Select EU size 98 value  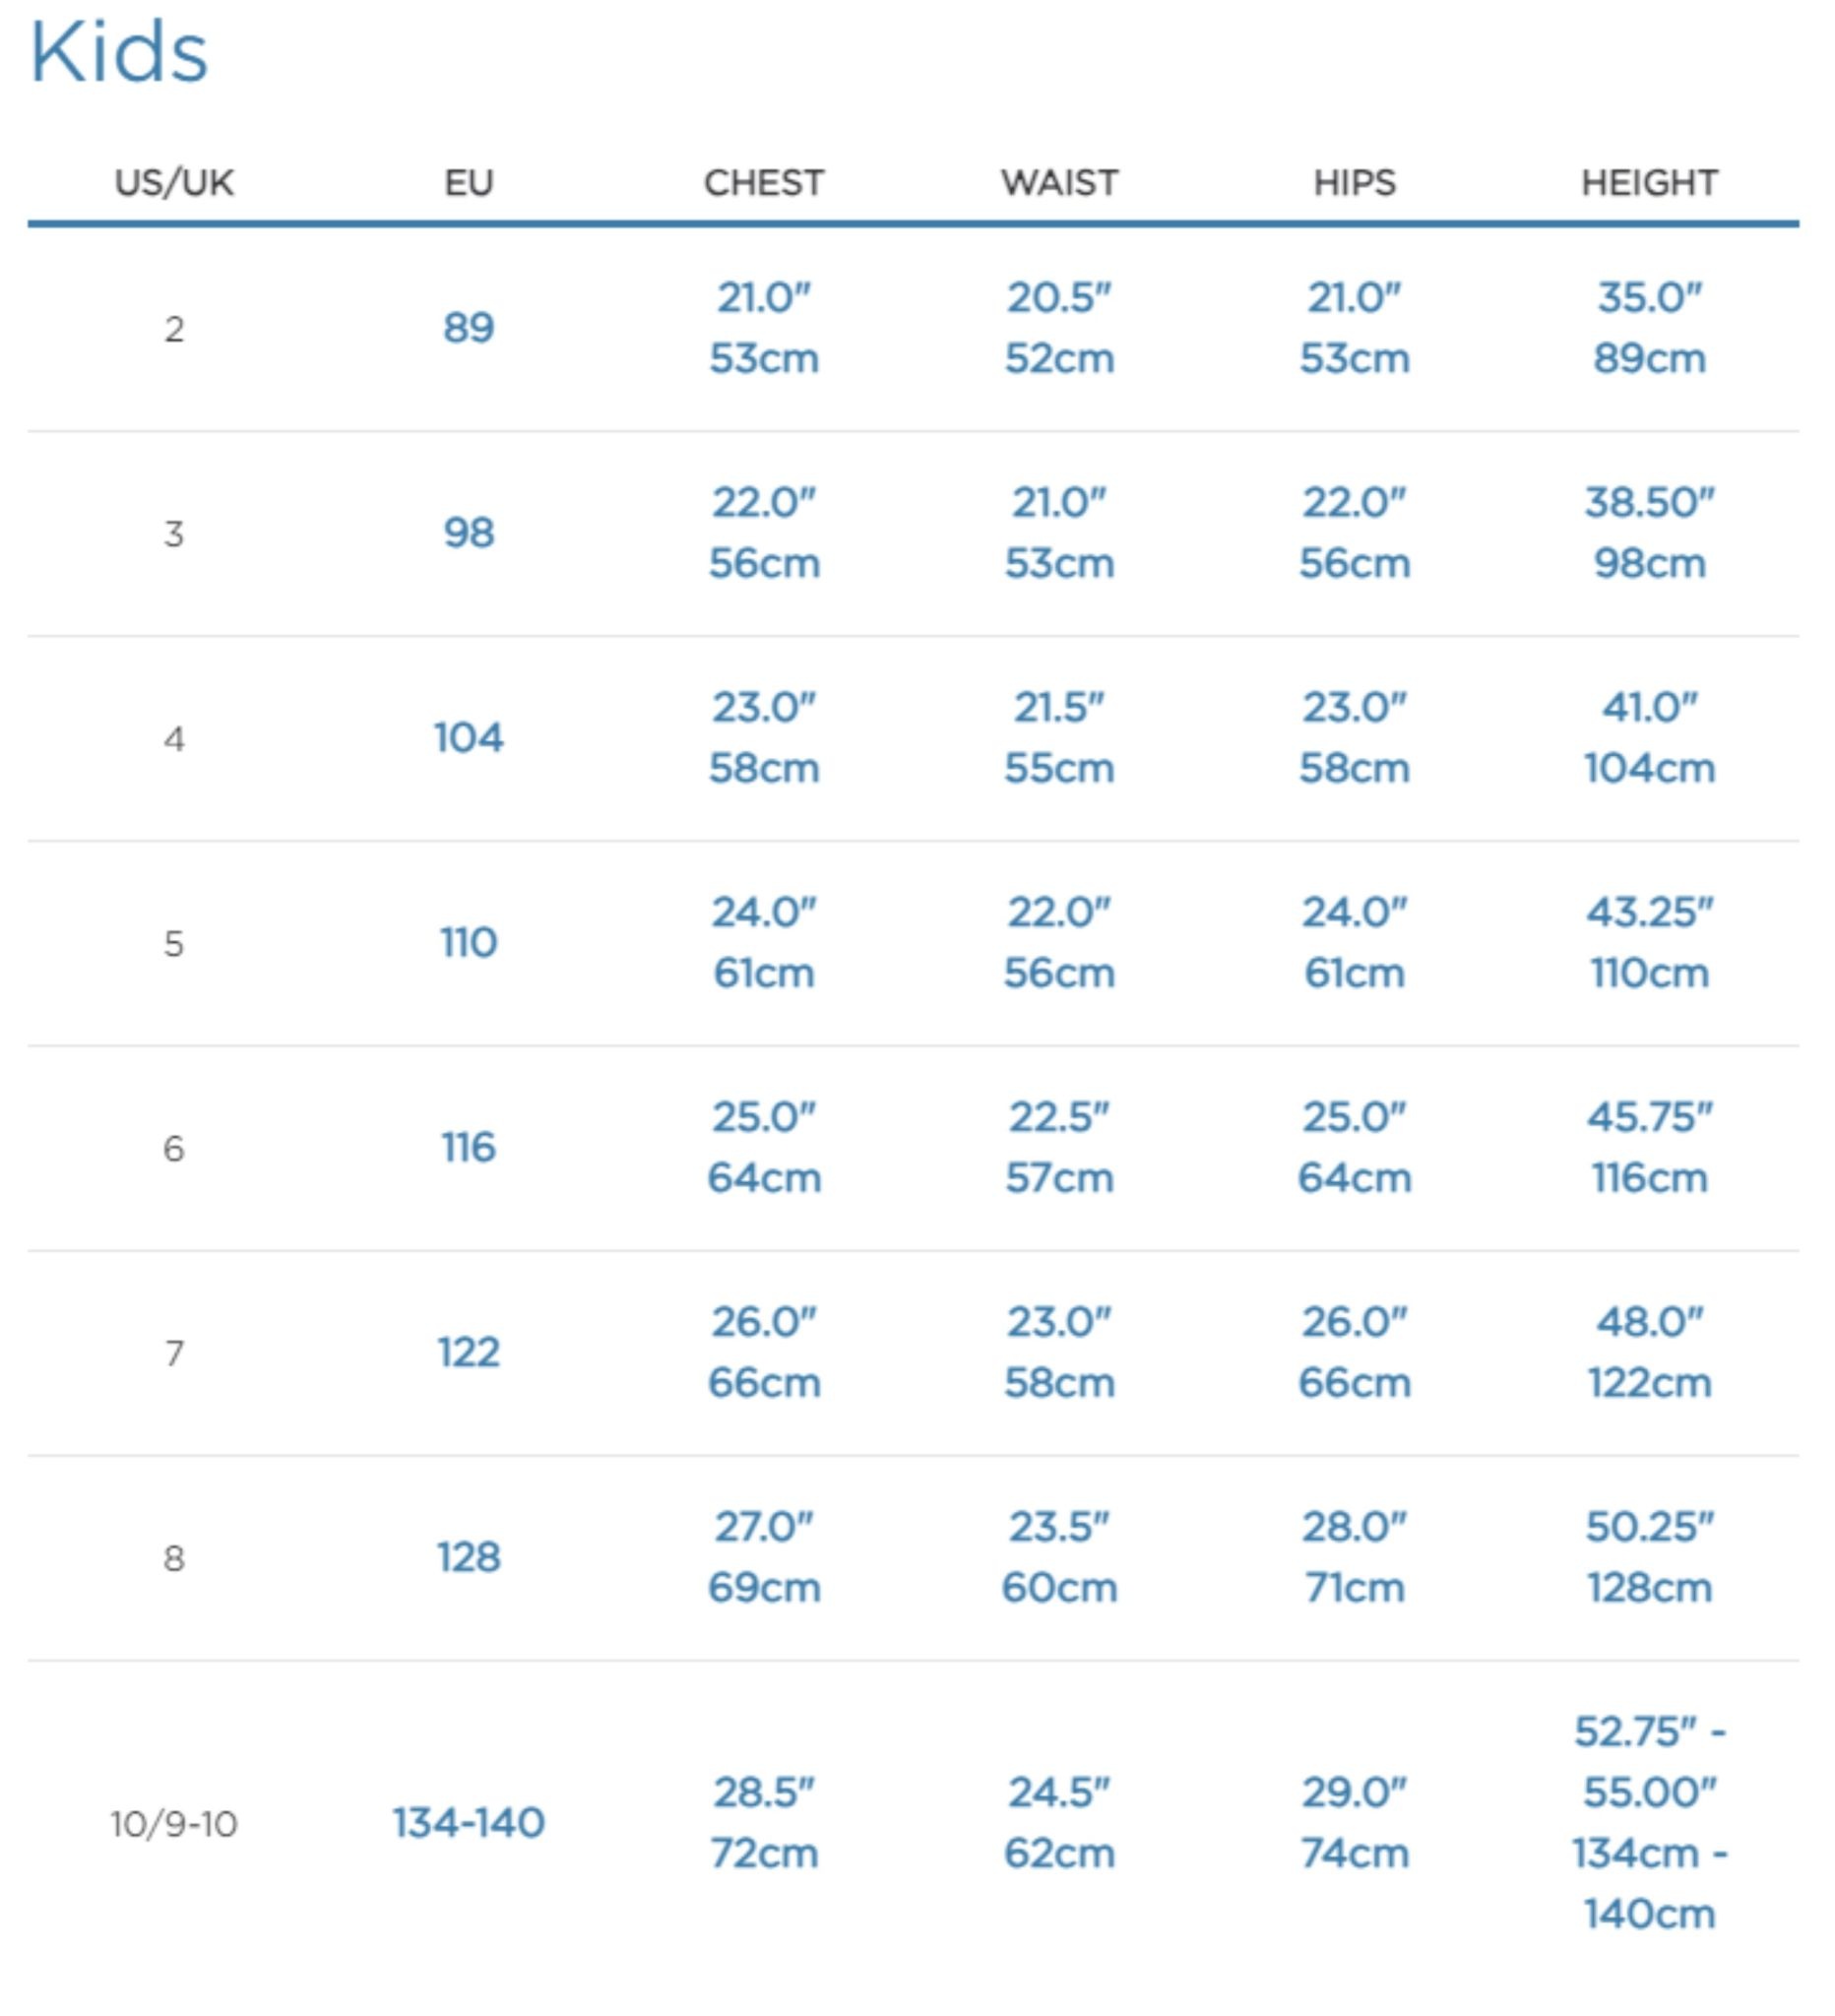pos(469,533)
